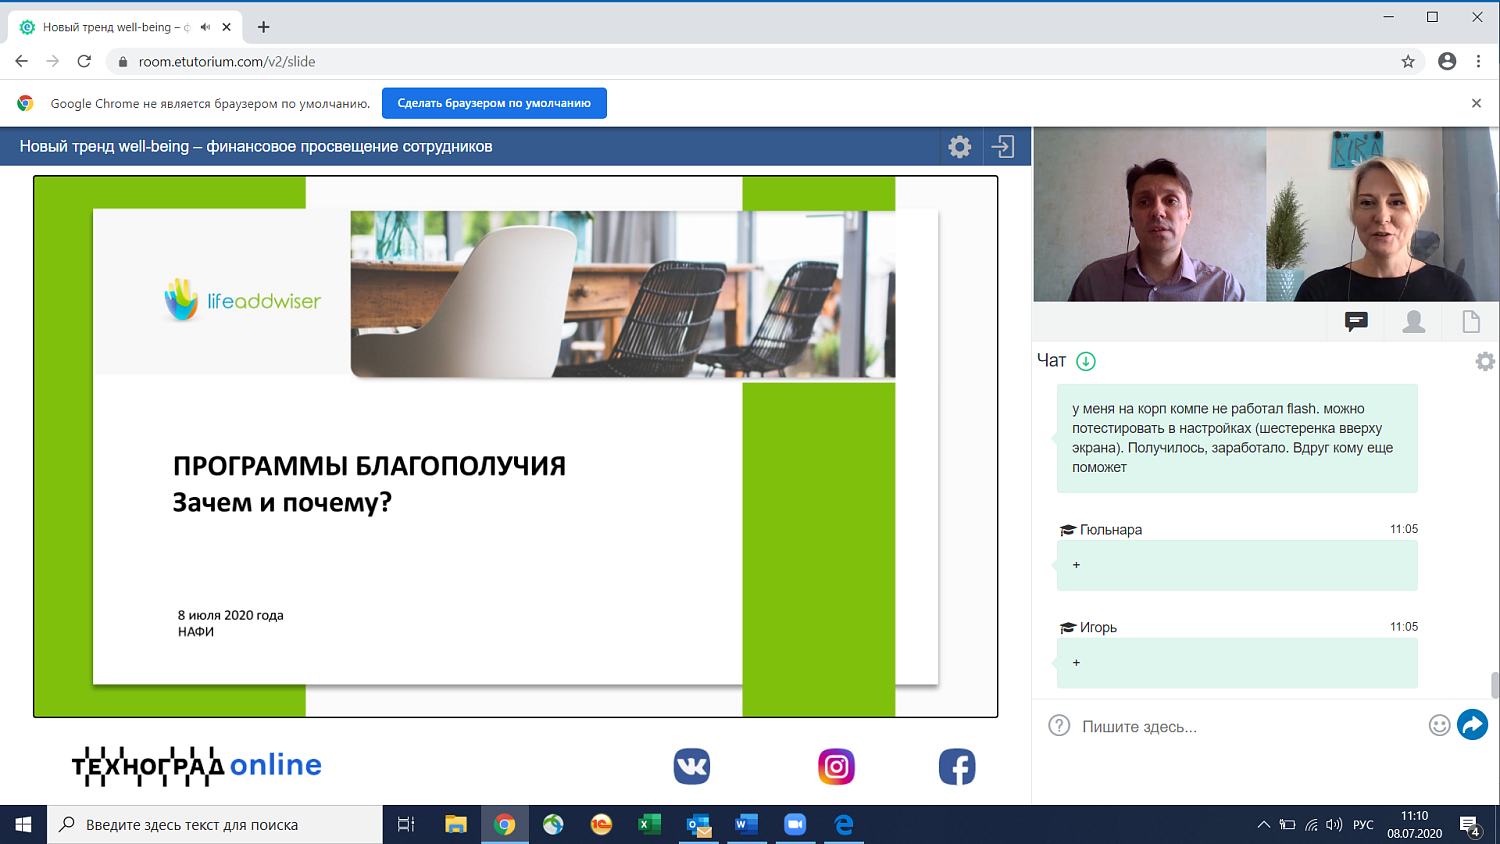Open Internet Explorer from the taskbar
This screenshot has width=1500, height=844.
coord(844,825)
